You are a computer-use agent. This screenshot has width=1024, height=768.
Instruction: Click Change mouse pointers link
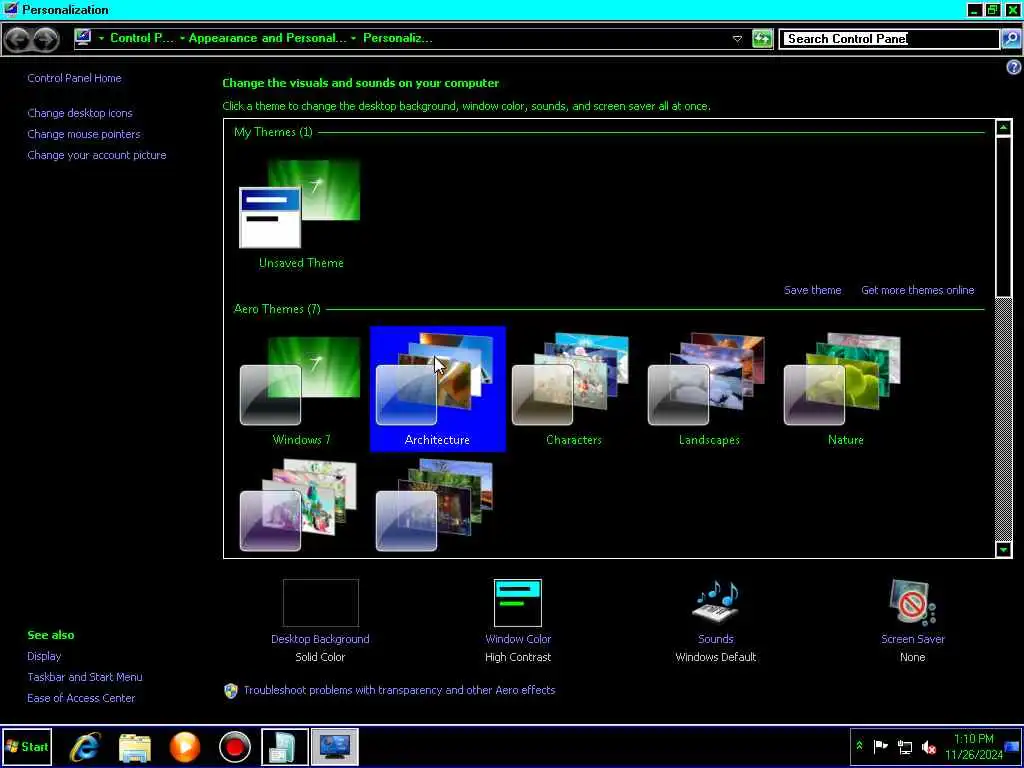(84, 134)
